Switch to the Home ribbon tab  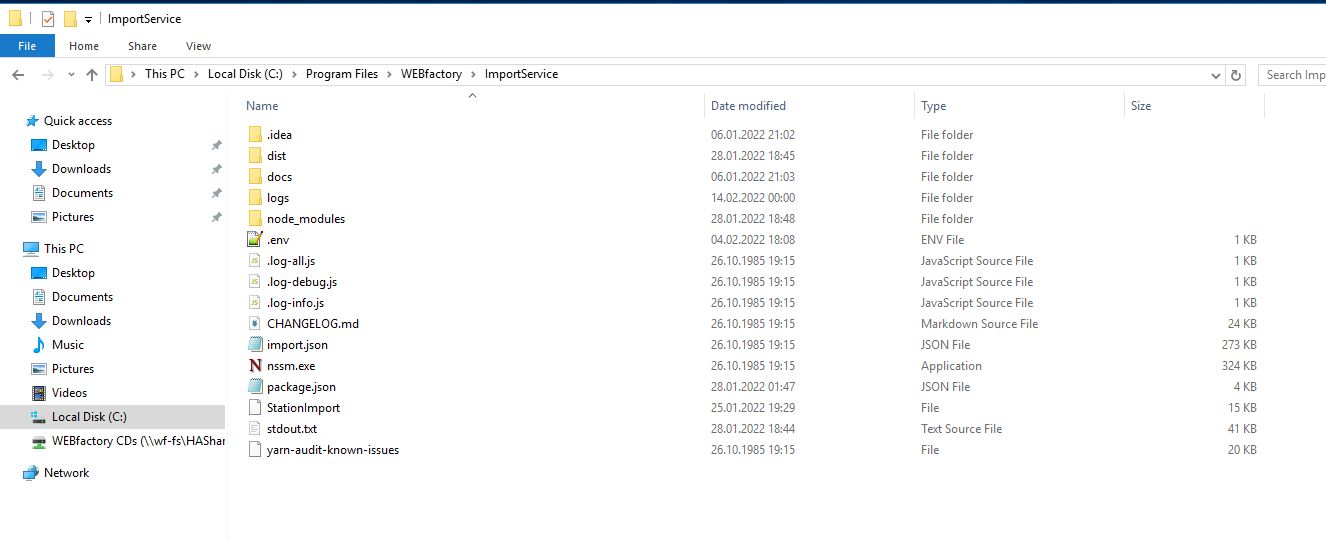(84, 46)
